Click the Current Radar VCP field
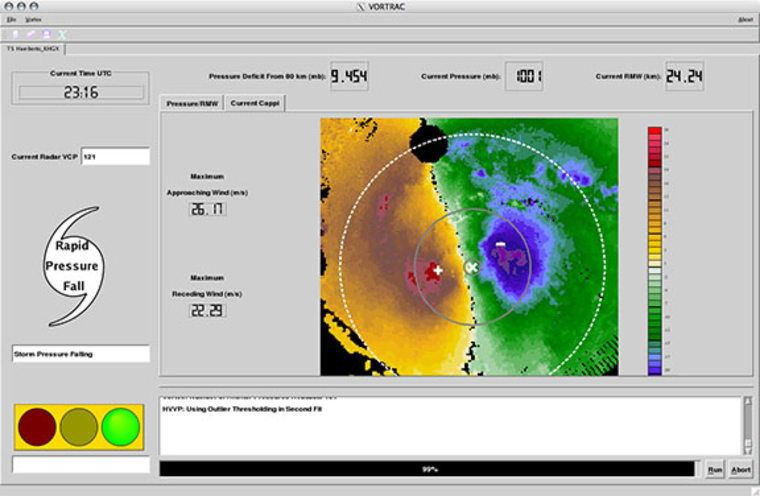Image resolution: width=760 pixels, height=496 pixels. [x=115, y=157]
